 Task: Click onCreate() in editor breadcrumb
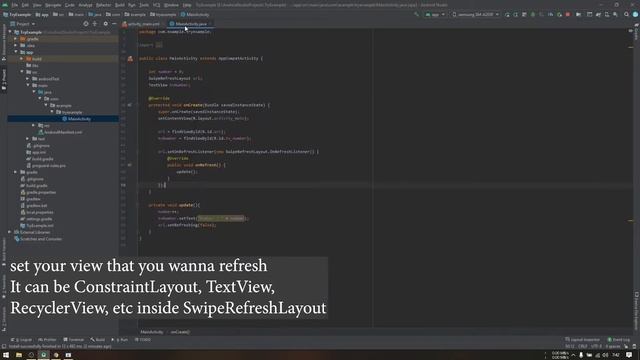coord(180,332)
